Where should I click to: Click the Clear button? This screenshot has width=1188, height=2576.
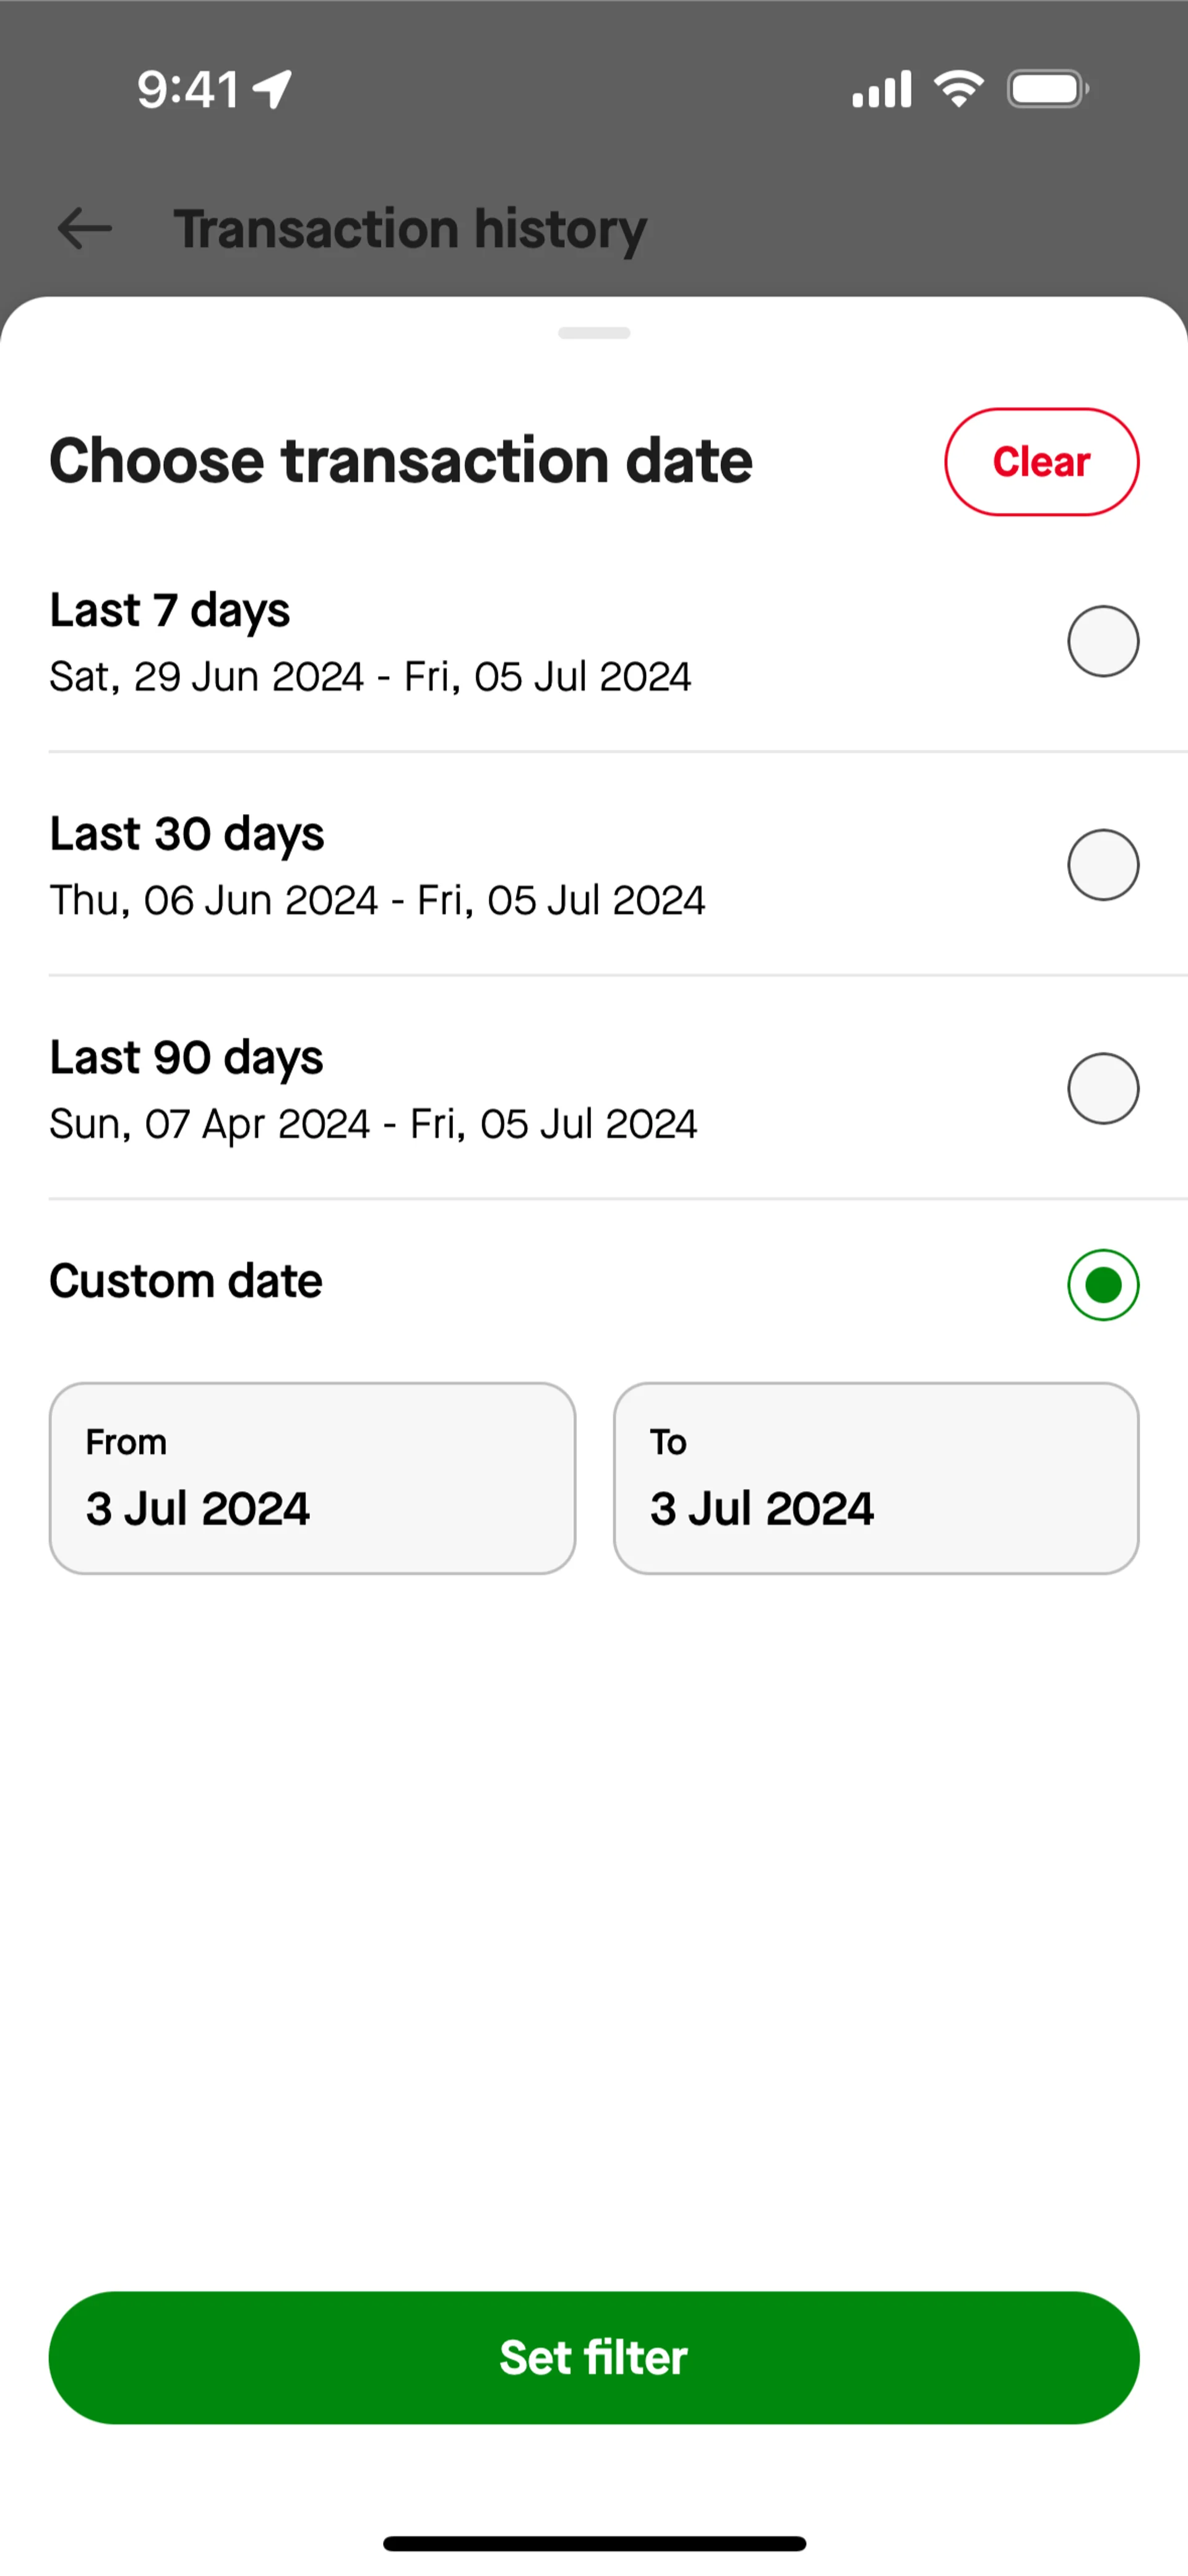click(1041, 462)
